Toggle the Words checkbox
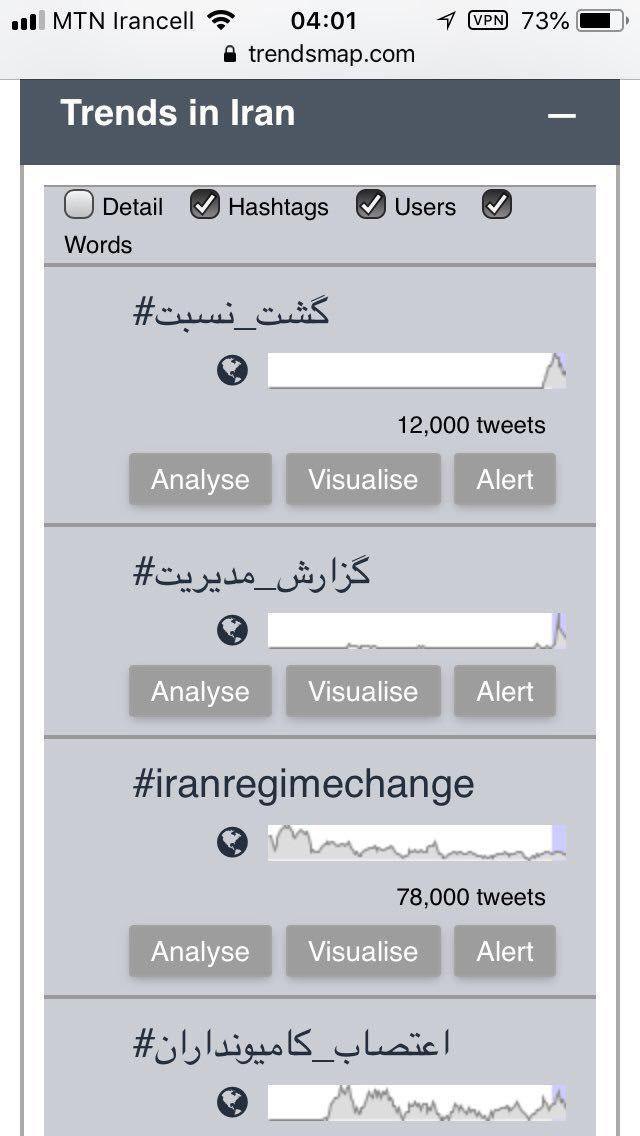640x1136 pixels. (x=497, y=205)
